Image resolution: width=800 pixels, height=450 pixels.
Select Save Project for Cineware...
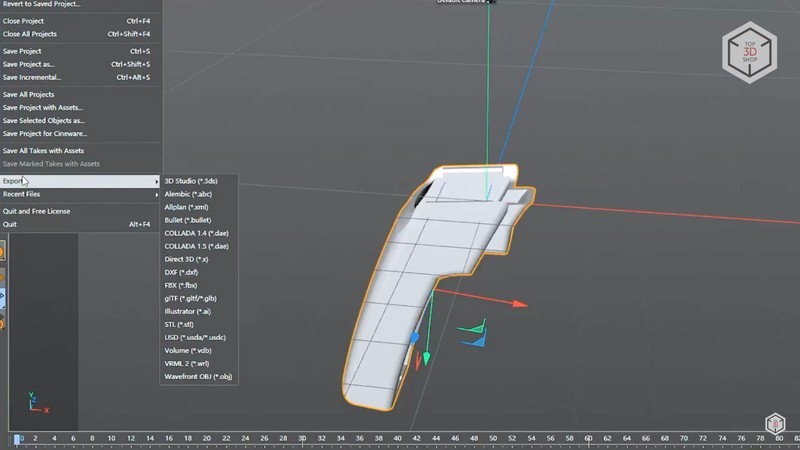point(45,133)
